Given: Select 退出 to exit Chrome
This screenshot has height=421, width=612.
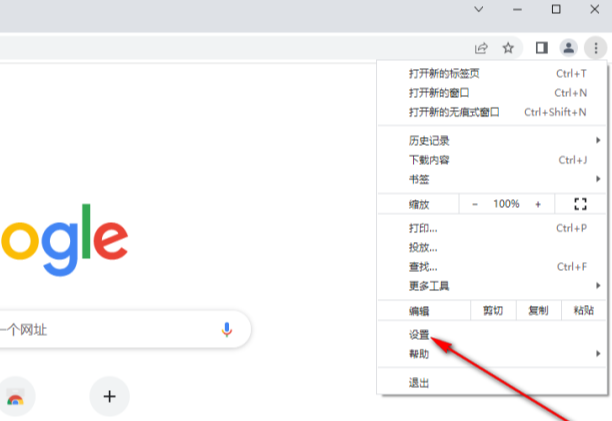Looking at the screenshot, I should [x=492, y=383].
